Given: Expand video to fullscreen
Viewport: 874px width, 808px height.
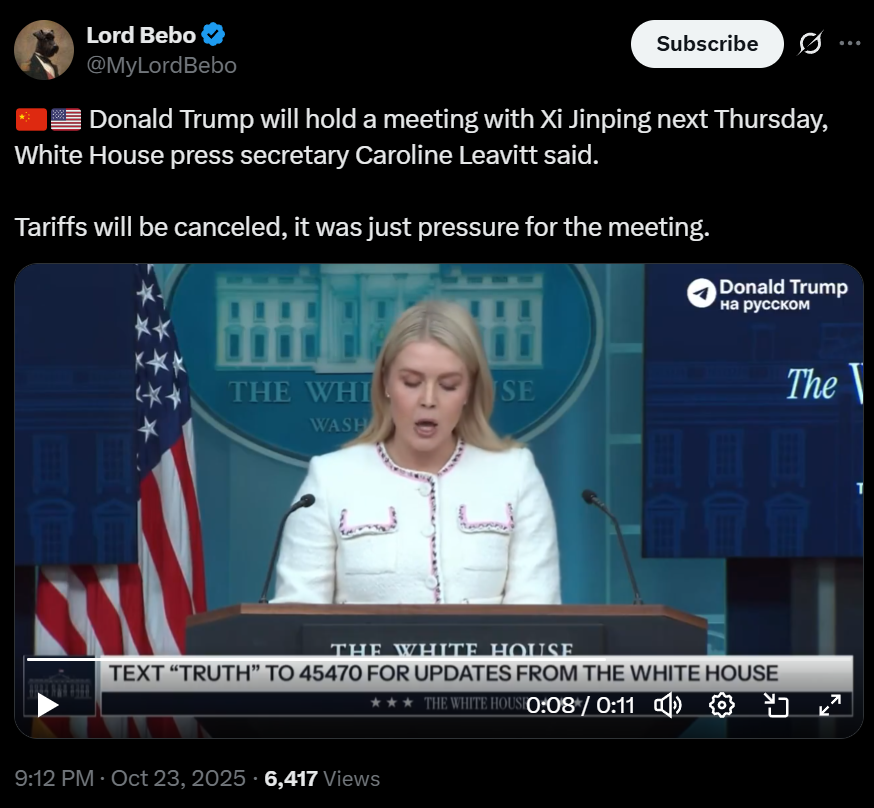Looking at the screenshot, I should coord(830,705).
